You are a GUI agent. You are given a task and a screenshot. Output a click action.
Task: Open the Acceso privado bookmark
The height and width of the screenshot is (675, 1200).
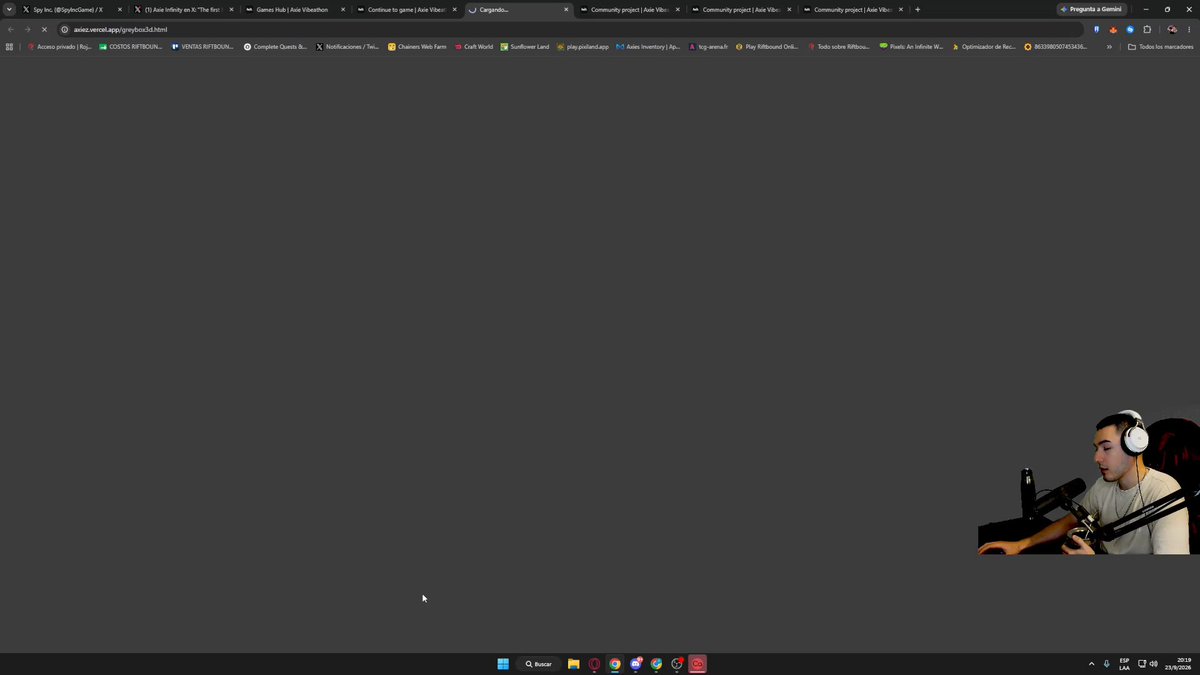[59, 47]
